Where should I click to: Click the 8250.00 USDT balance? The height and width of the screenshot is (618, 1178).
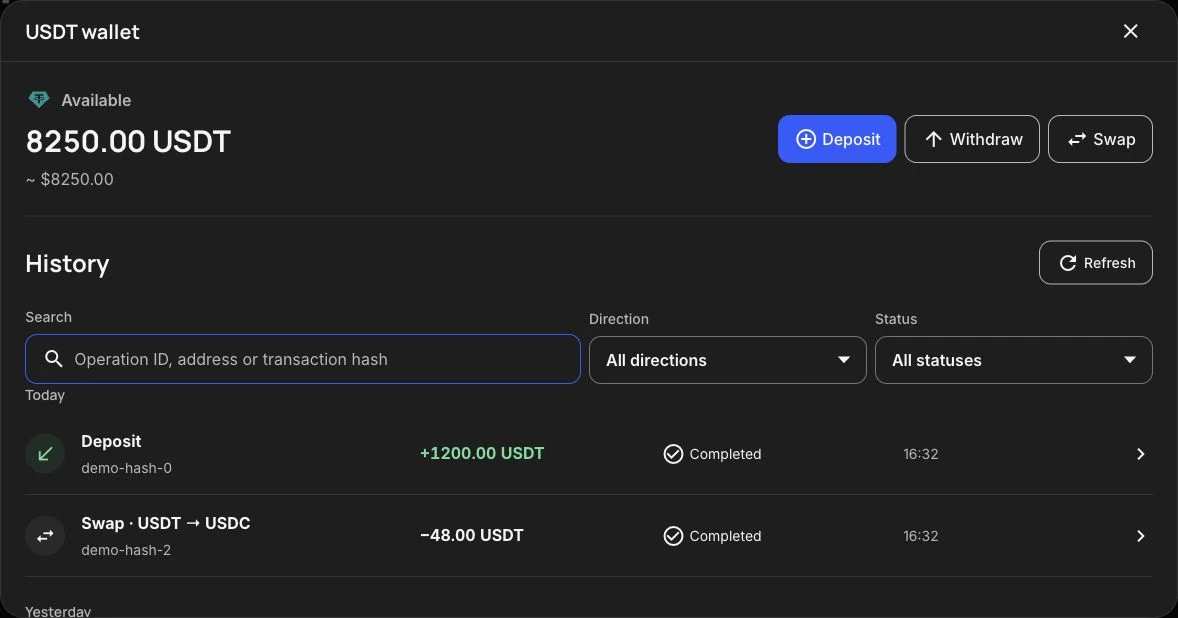(128, 141)
